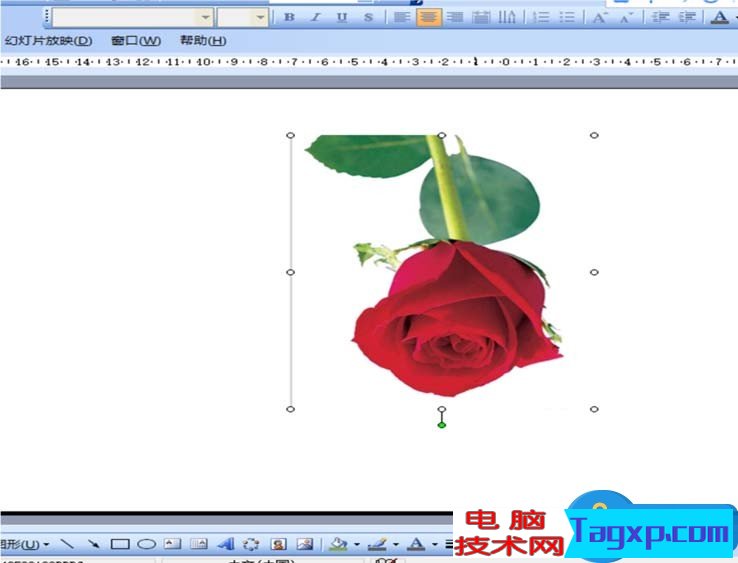738x563 pixels.
Task: Open the font name dropdown arrow
Action: [206, 17]
